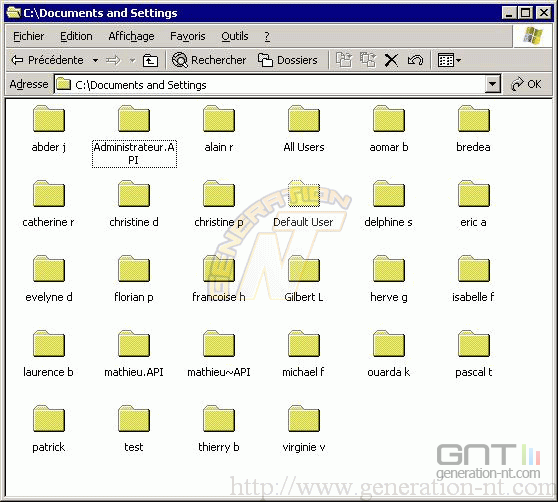
Task: Open the Affichage menu
Action: [x=131, y=36]
